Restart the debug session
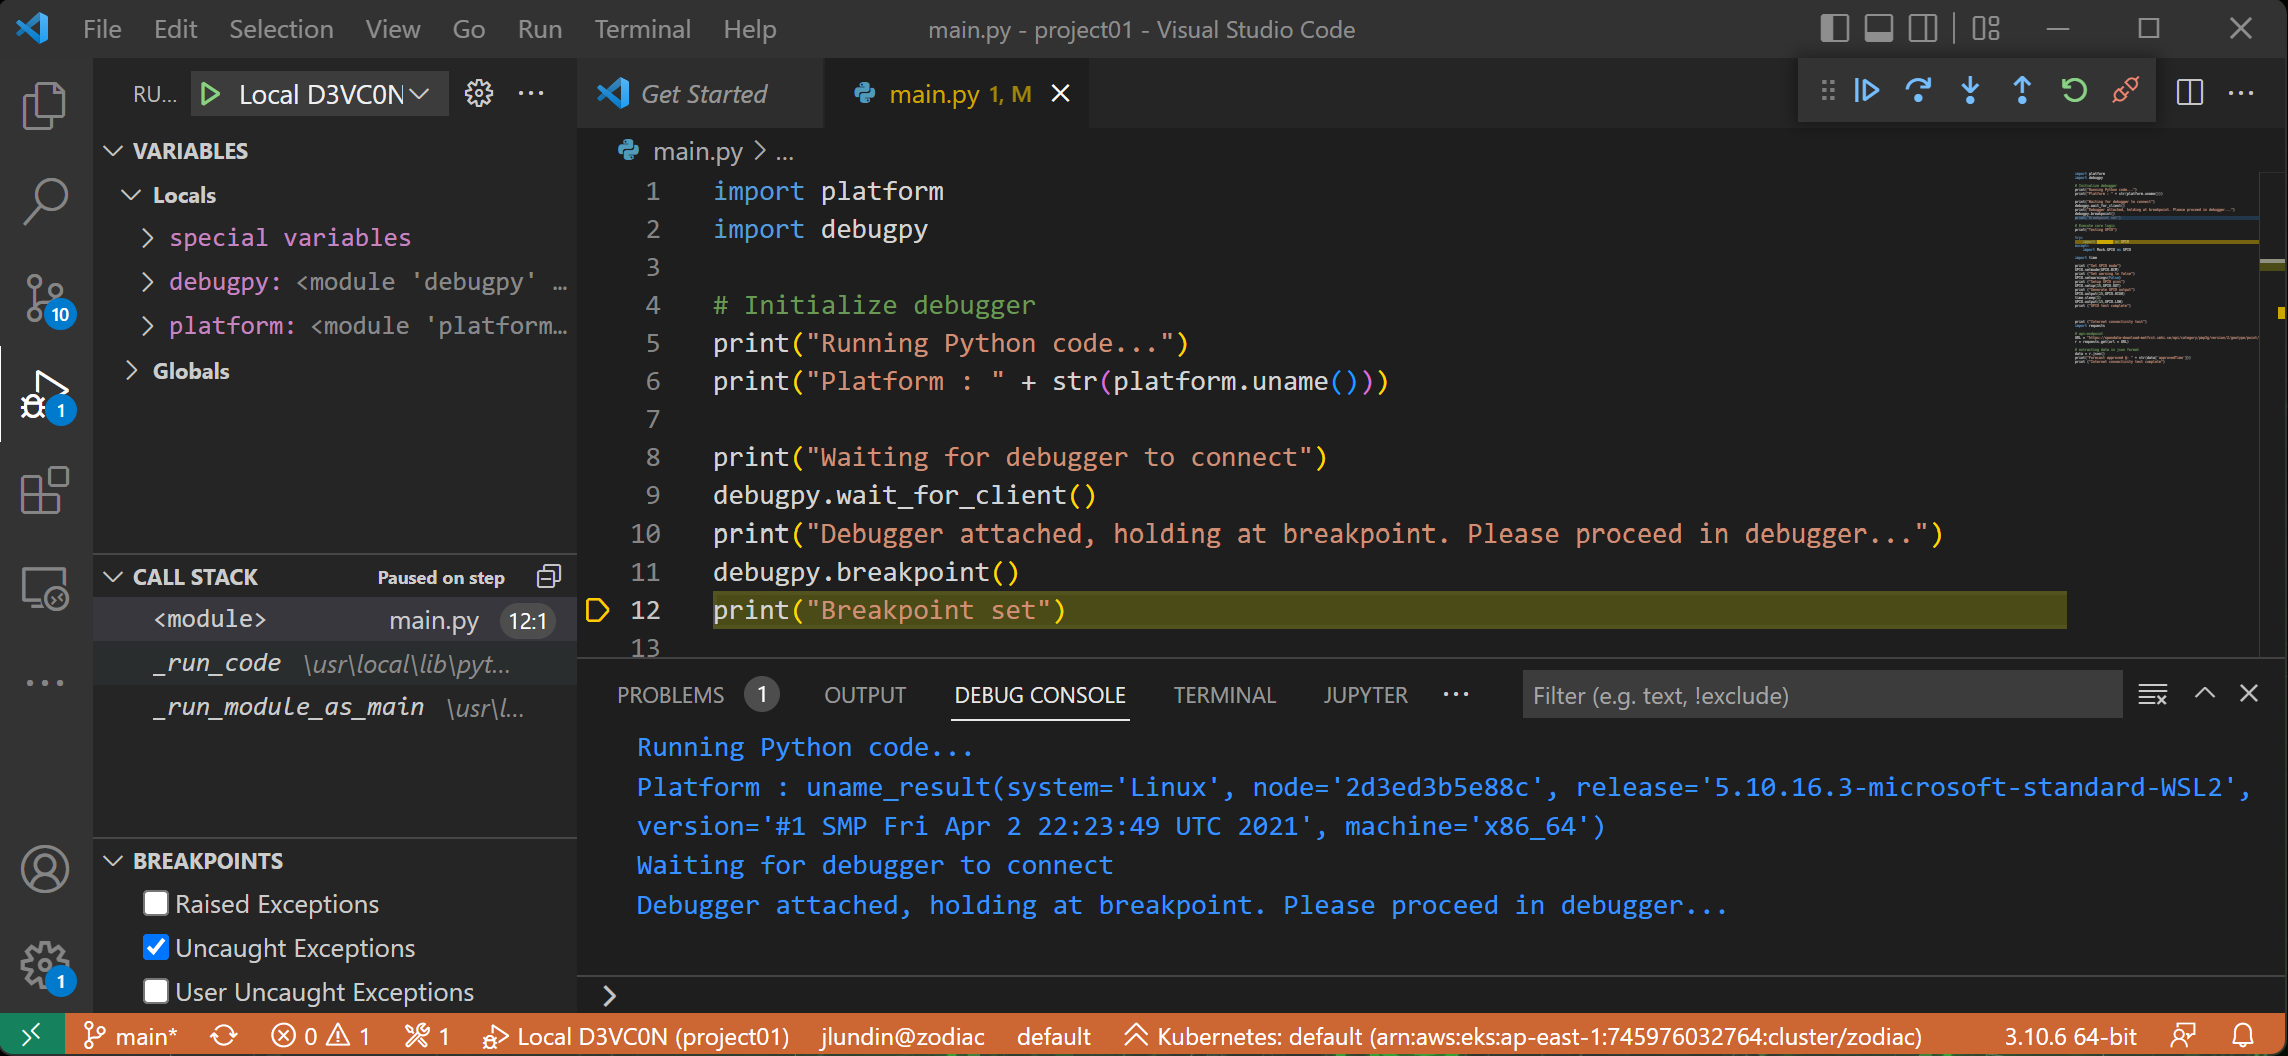2288x1056 pixels. [x=2074, y=91]
